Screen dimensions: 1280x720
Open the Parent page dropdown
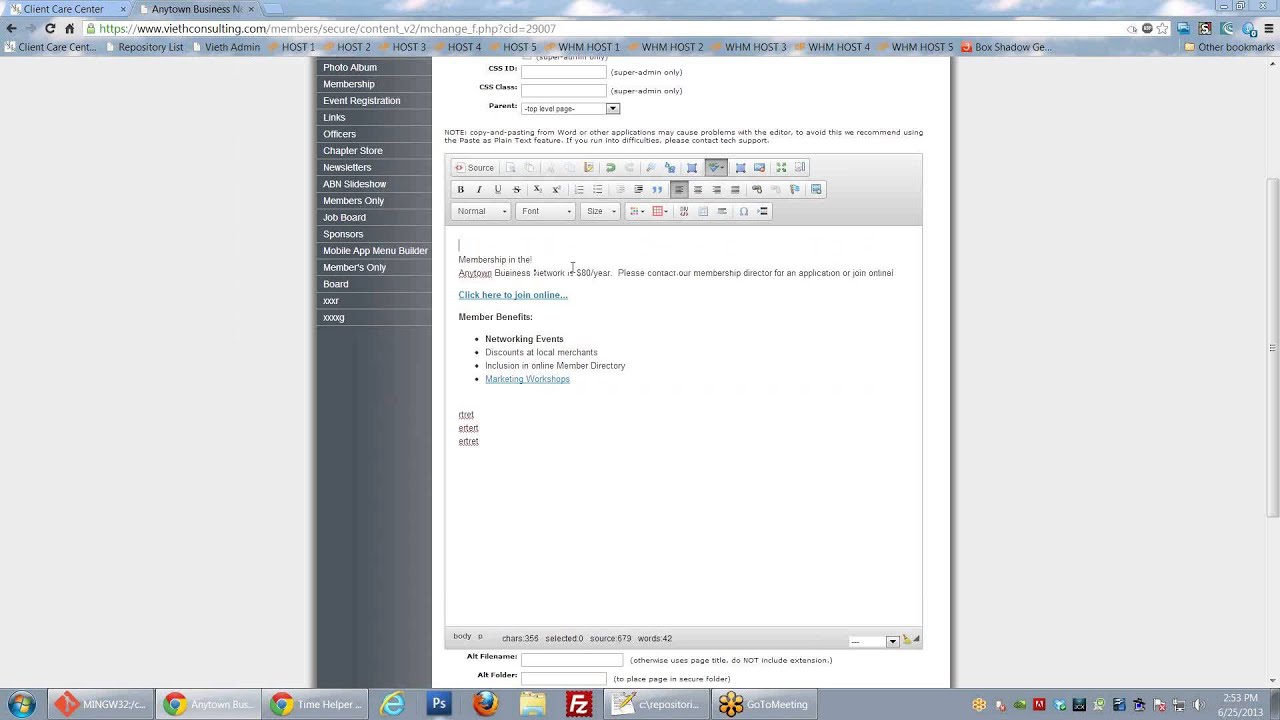570,108
